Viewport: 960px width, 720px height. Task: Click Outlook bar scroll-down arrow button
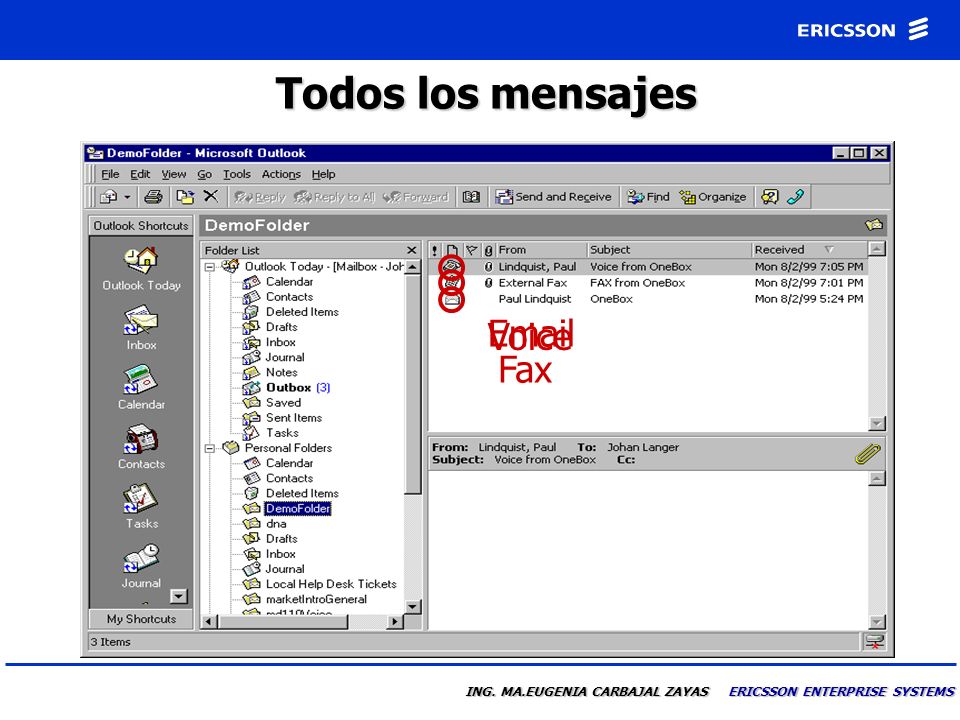point(179,596)
